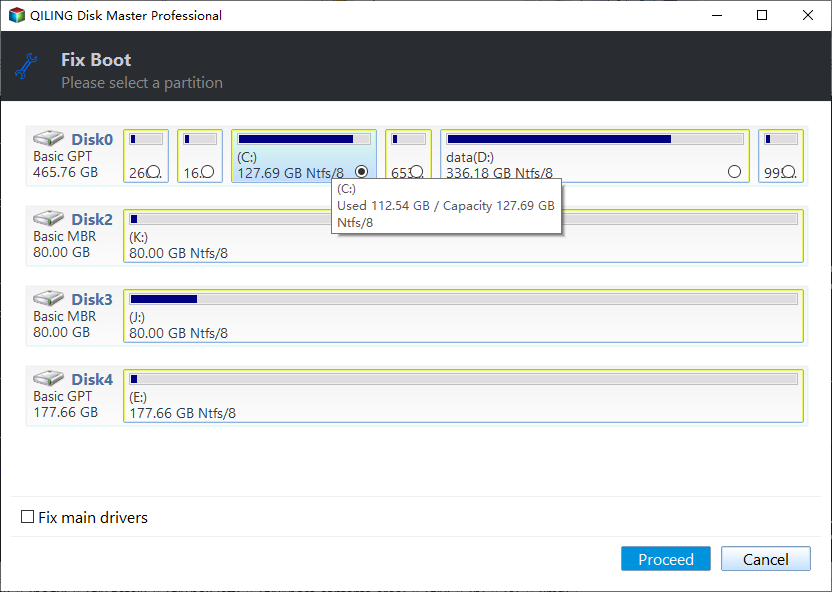Click the 465.76 GB size text
This screenshot has height=592, width=832.
pyautogui.click(x=65, y=172)
